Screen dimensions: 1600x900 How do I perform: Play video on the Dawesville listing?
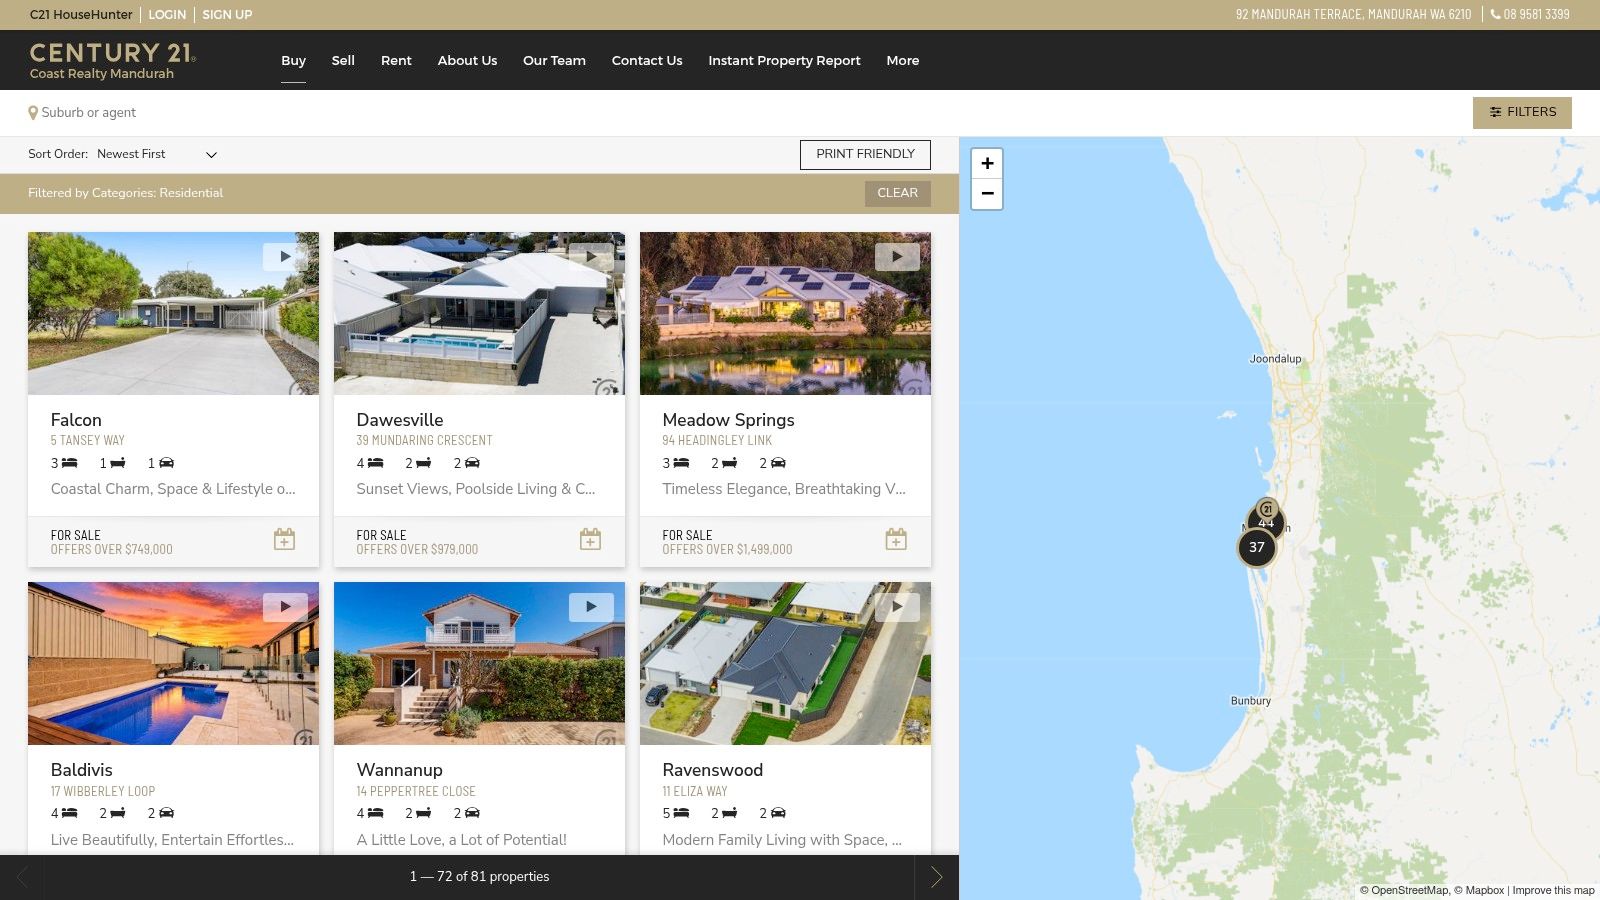591,257
